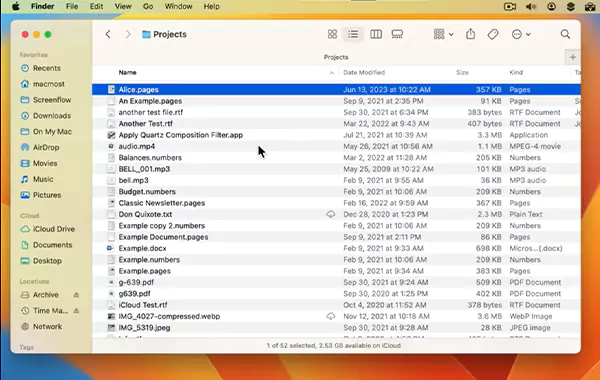
Task: Open the Window menu
Action: pos(178,7)
